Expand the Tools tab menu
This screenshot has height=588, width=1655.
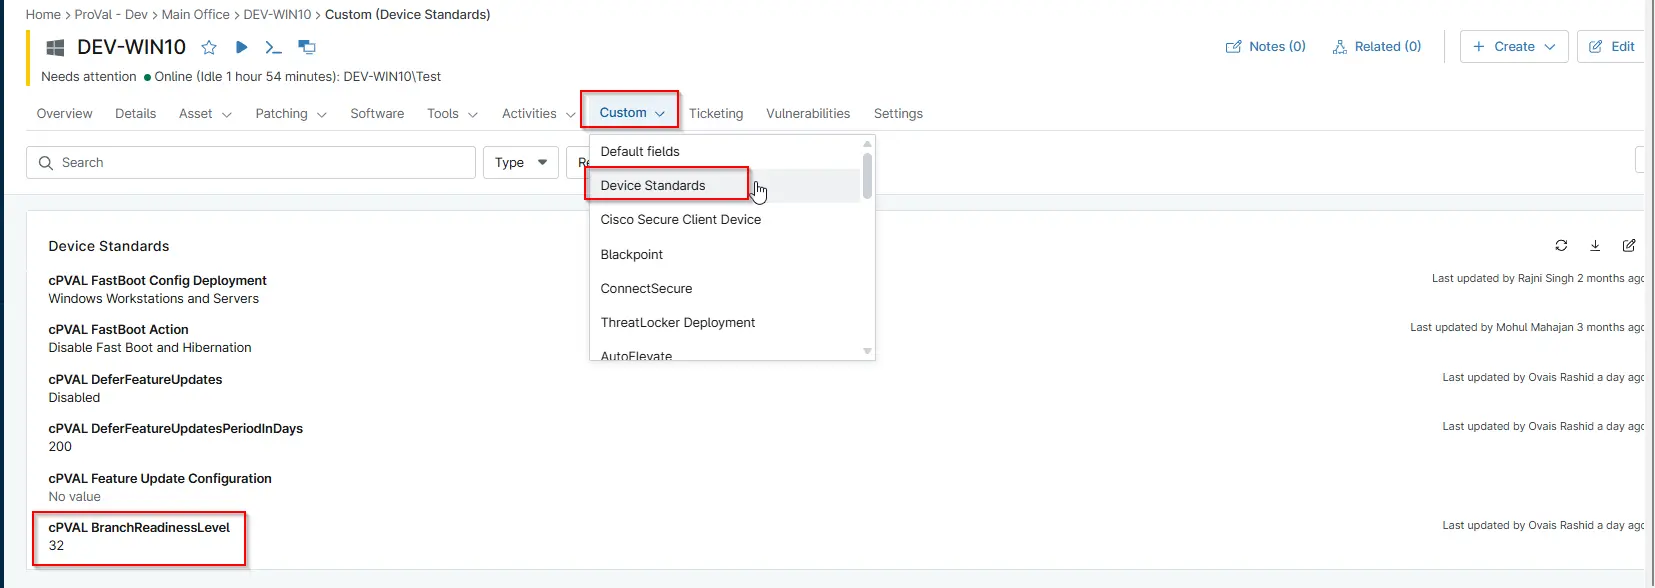[x=452, y=114]
